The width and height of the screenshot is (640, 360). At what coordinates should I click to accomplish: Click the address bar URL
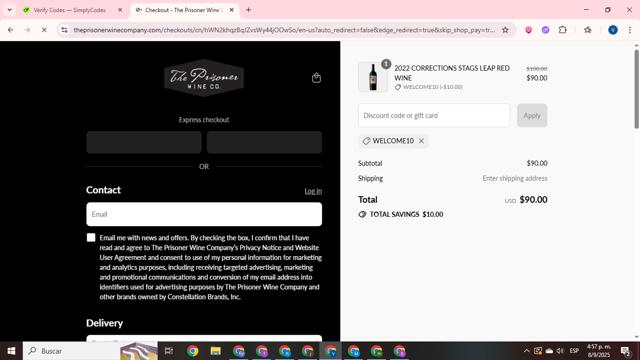[284, 30]
